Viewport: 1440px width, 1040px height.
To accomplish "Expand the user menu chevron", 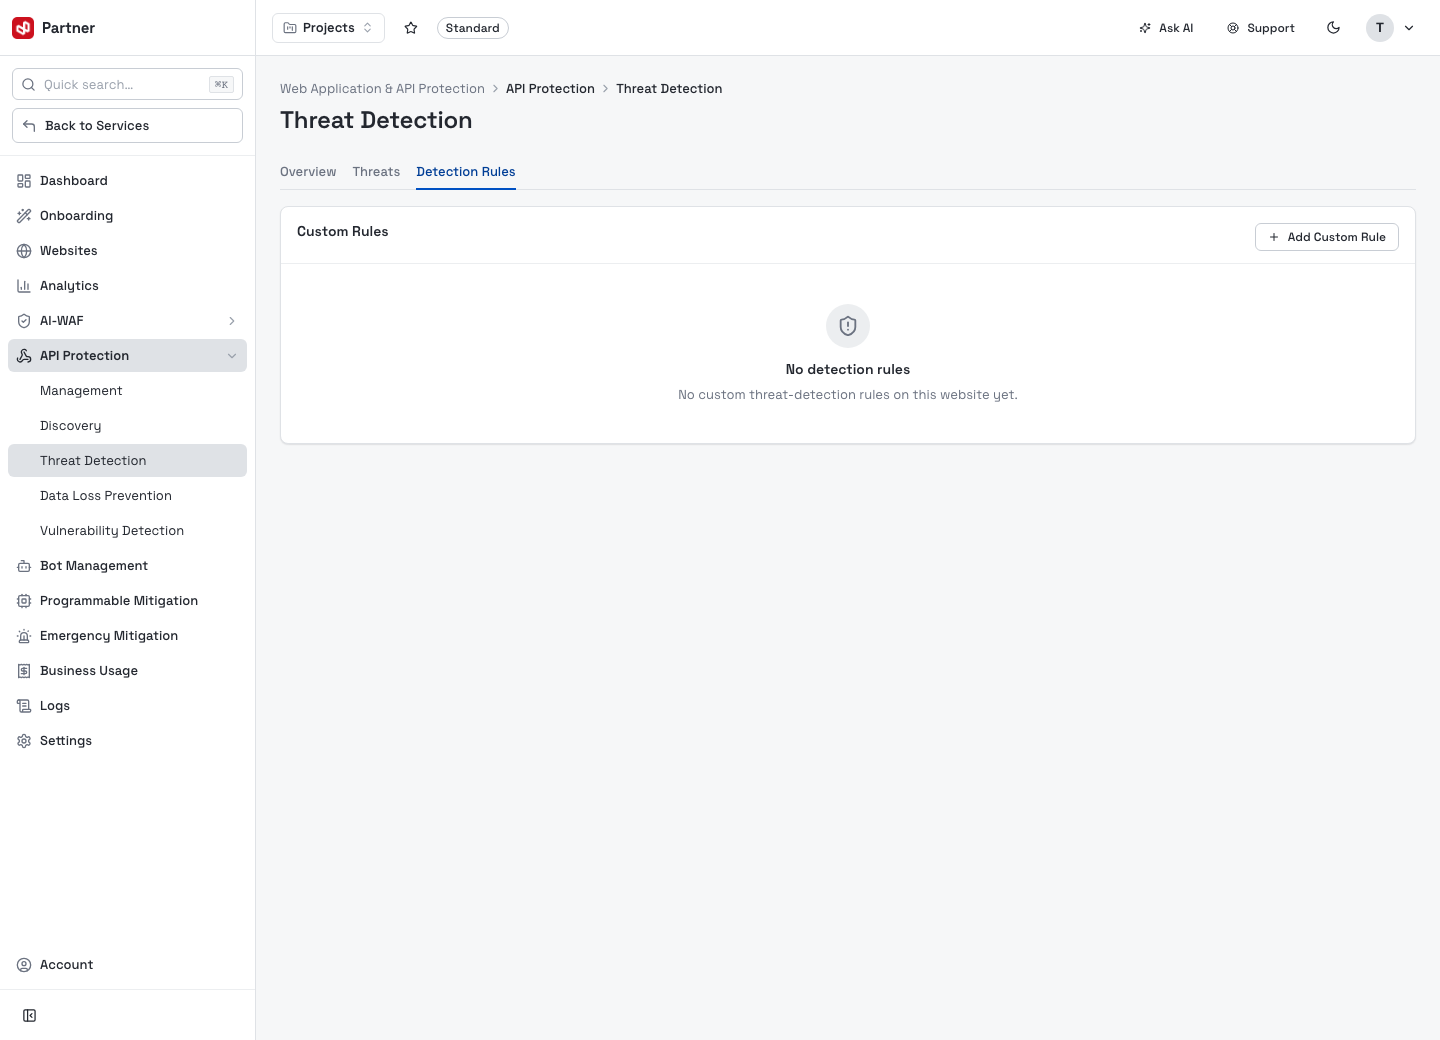I will (1409, 28).
